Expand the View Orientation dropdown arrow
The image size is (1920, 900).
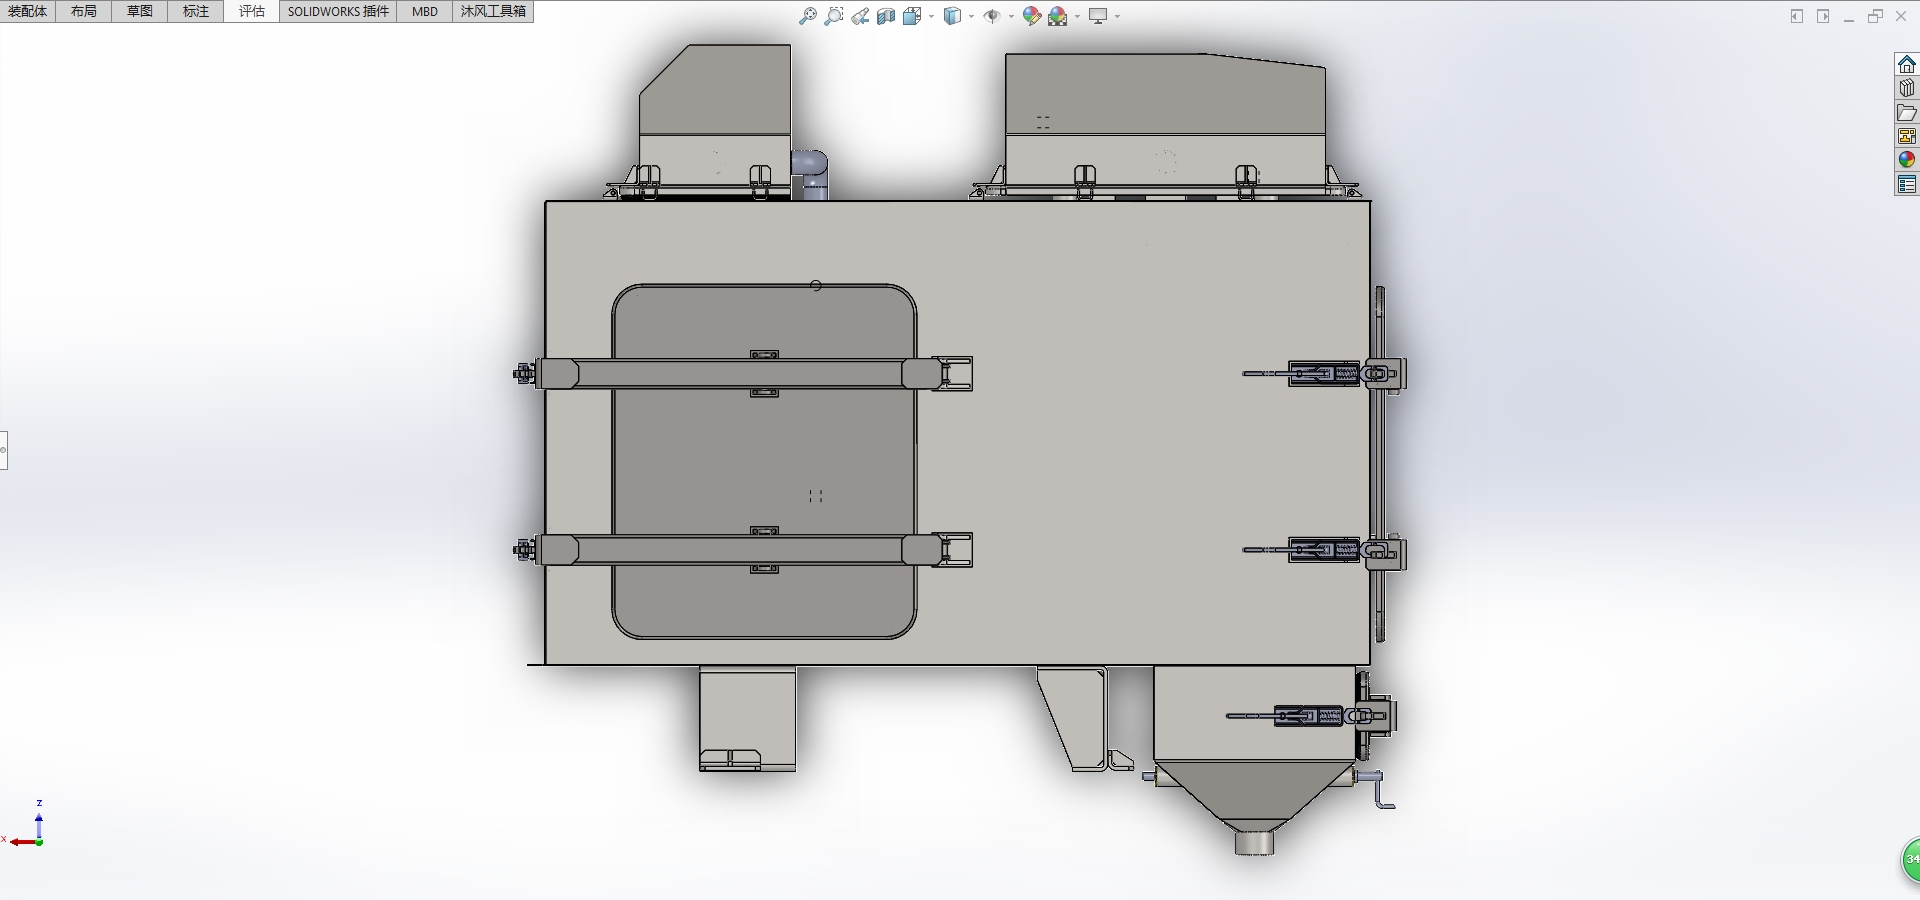pyautogui.click(x=932, y=16)
